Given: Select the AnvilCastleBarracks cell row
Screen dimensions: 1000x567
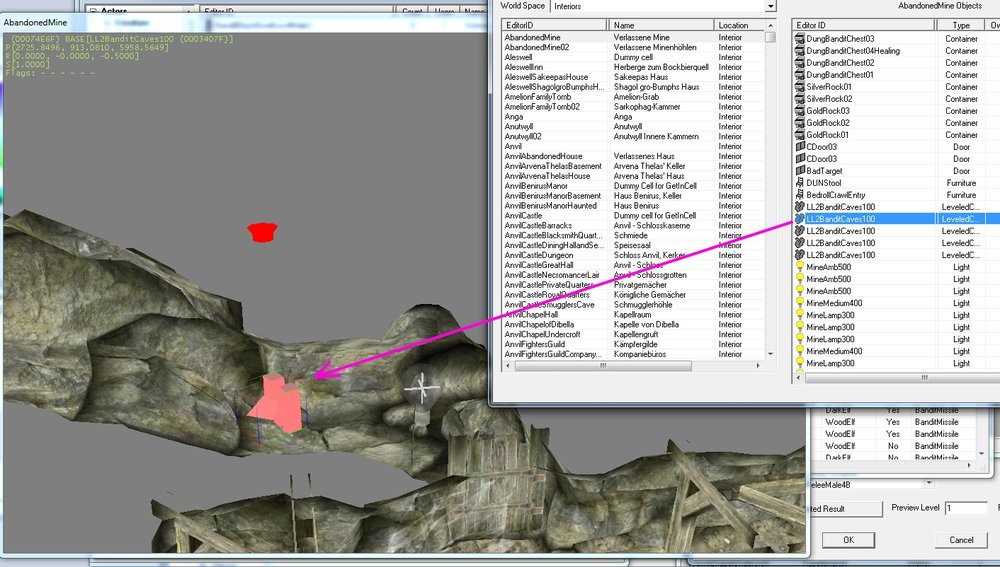Looking at the screenshot, I should [633, 226].
